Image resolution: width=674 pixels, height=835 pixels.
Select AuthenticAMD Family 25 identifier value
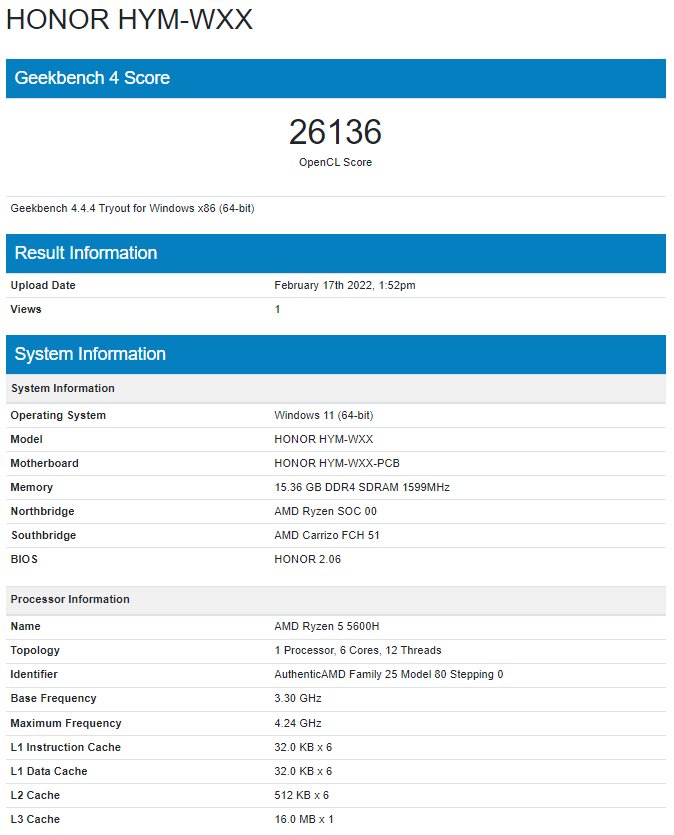pos(389,674)
